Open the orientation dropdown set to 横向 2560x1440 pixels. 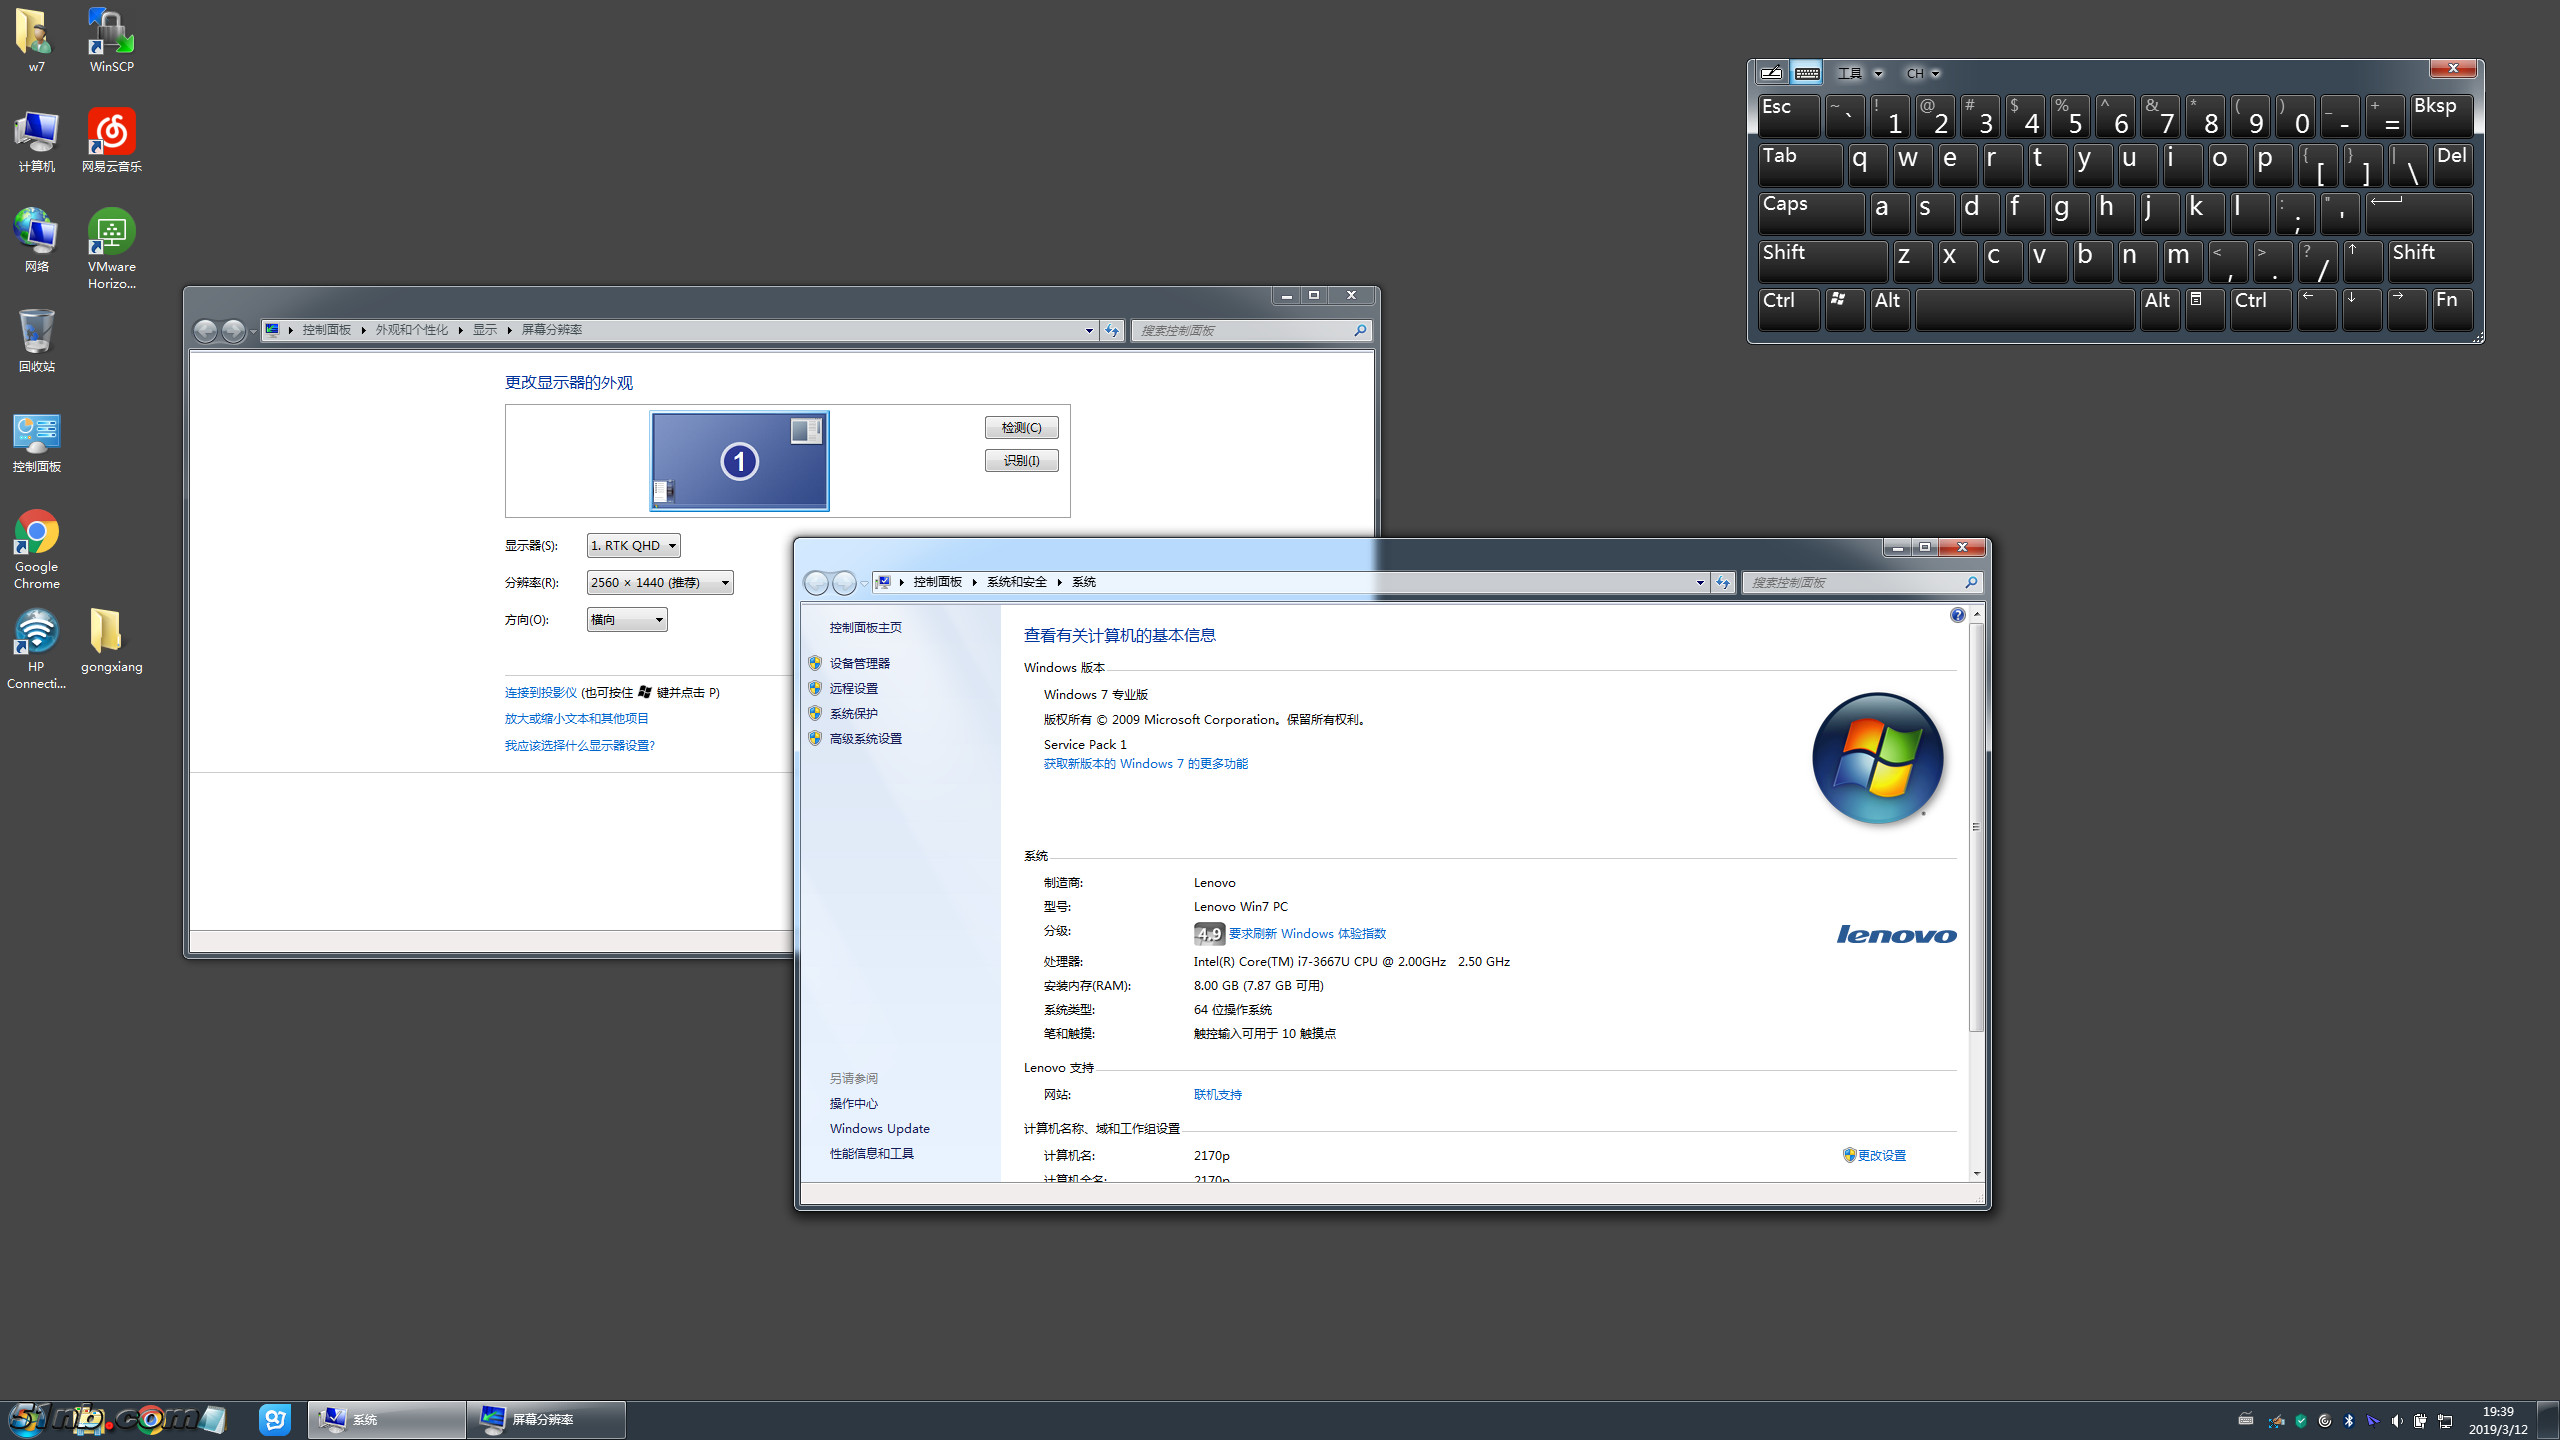(626, 620)
